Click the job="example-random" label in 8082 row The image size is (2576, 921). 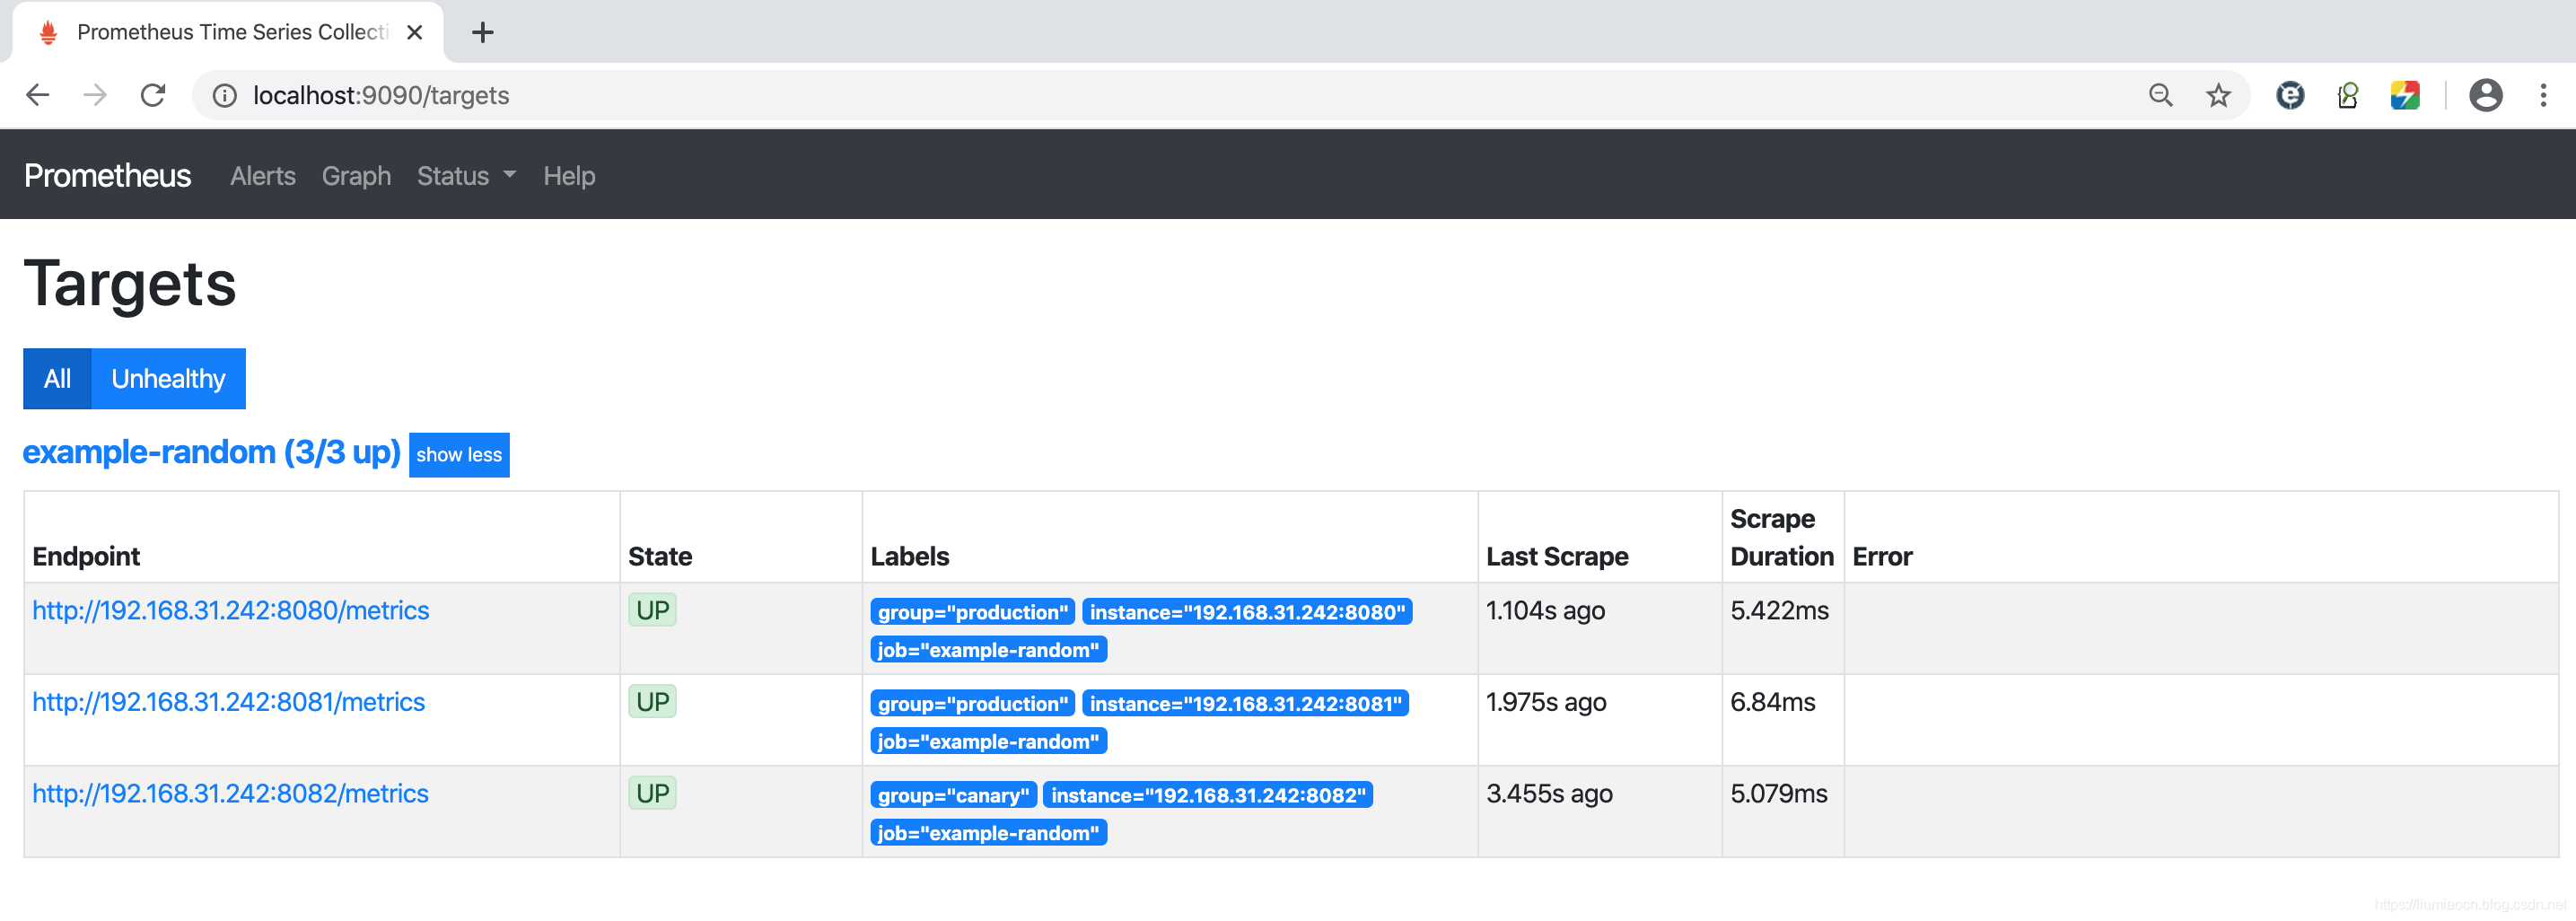[988, 833]
